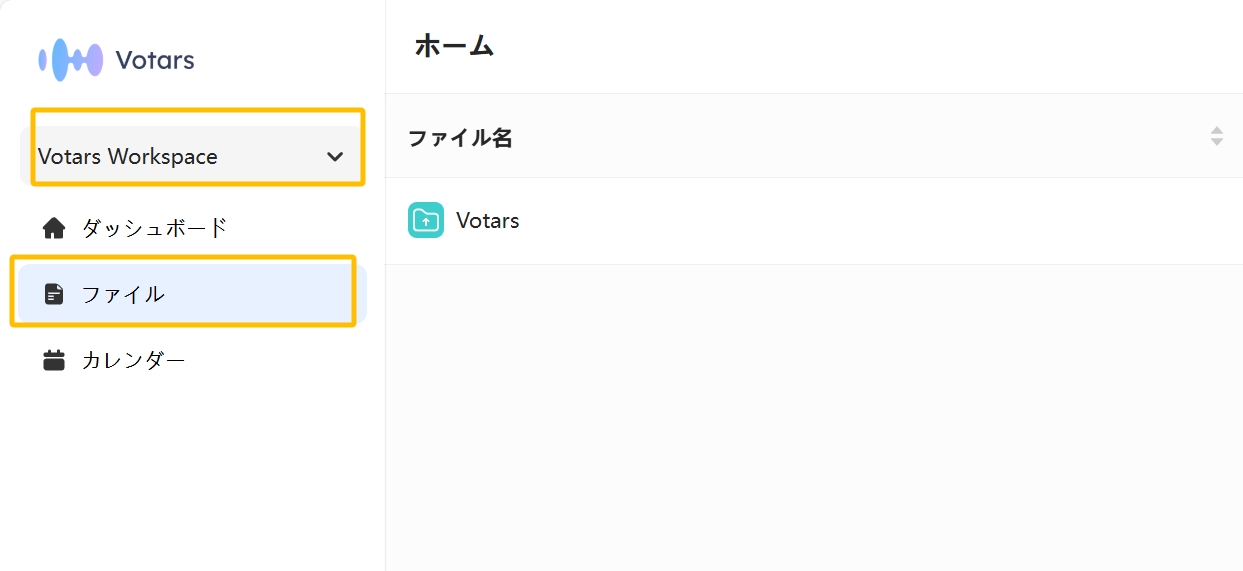Open the Votars folder by its name
The image size is (1243, 571).
pyautogui.click(x=488, y=221)
